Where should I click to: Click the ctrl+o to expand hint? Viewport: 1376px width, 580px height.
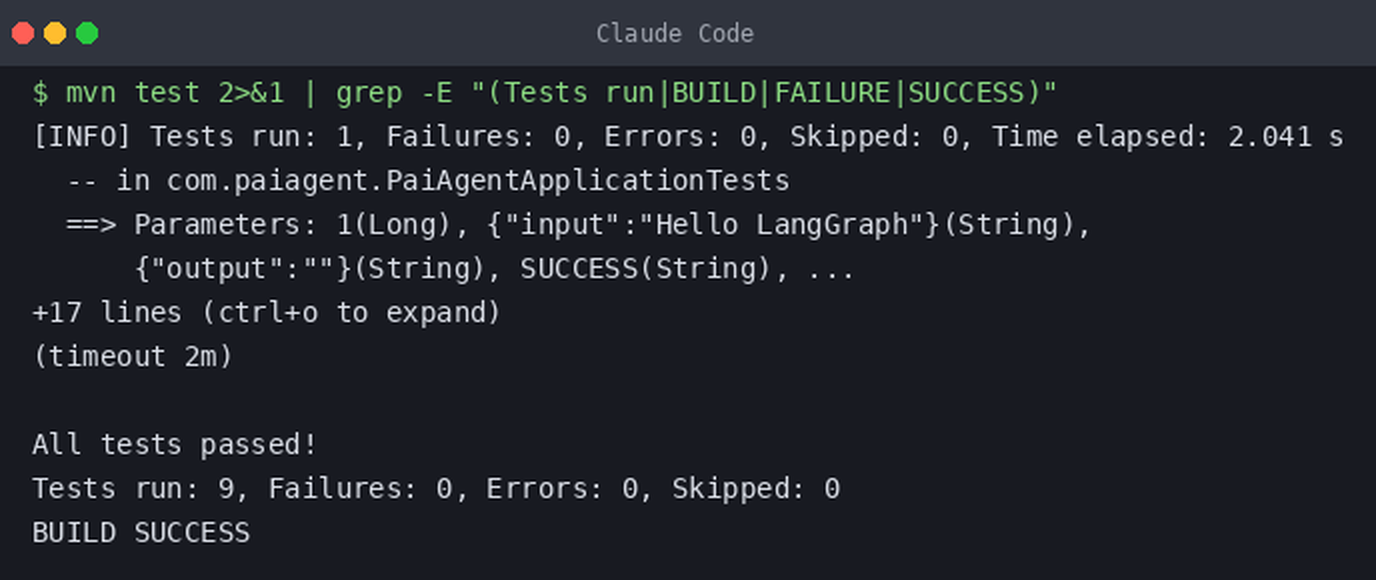[x=350, y=313]
